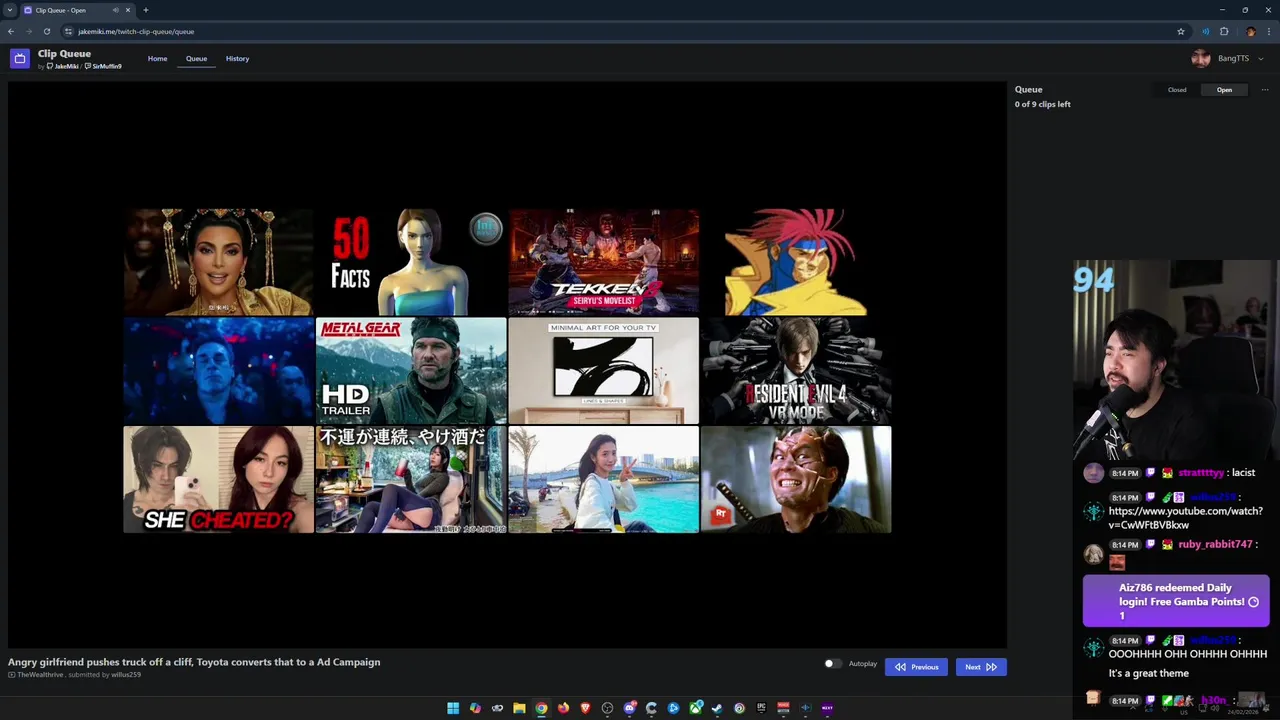The width and height of the screenshot is (1280, 720).
Task: Open the Resident Evil 4 VR Mode thumbnail
Action: coord(796,371)
